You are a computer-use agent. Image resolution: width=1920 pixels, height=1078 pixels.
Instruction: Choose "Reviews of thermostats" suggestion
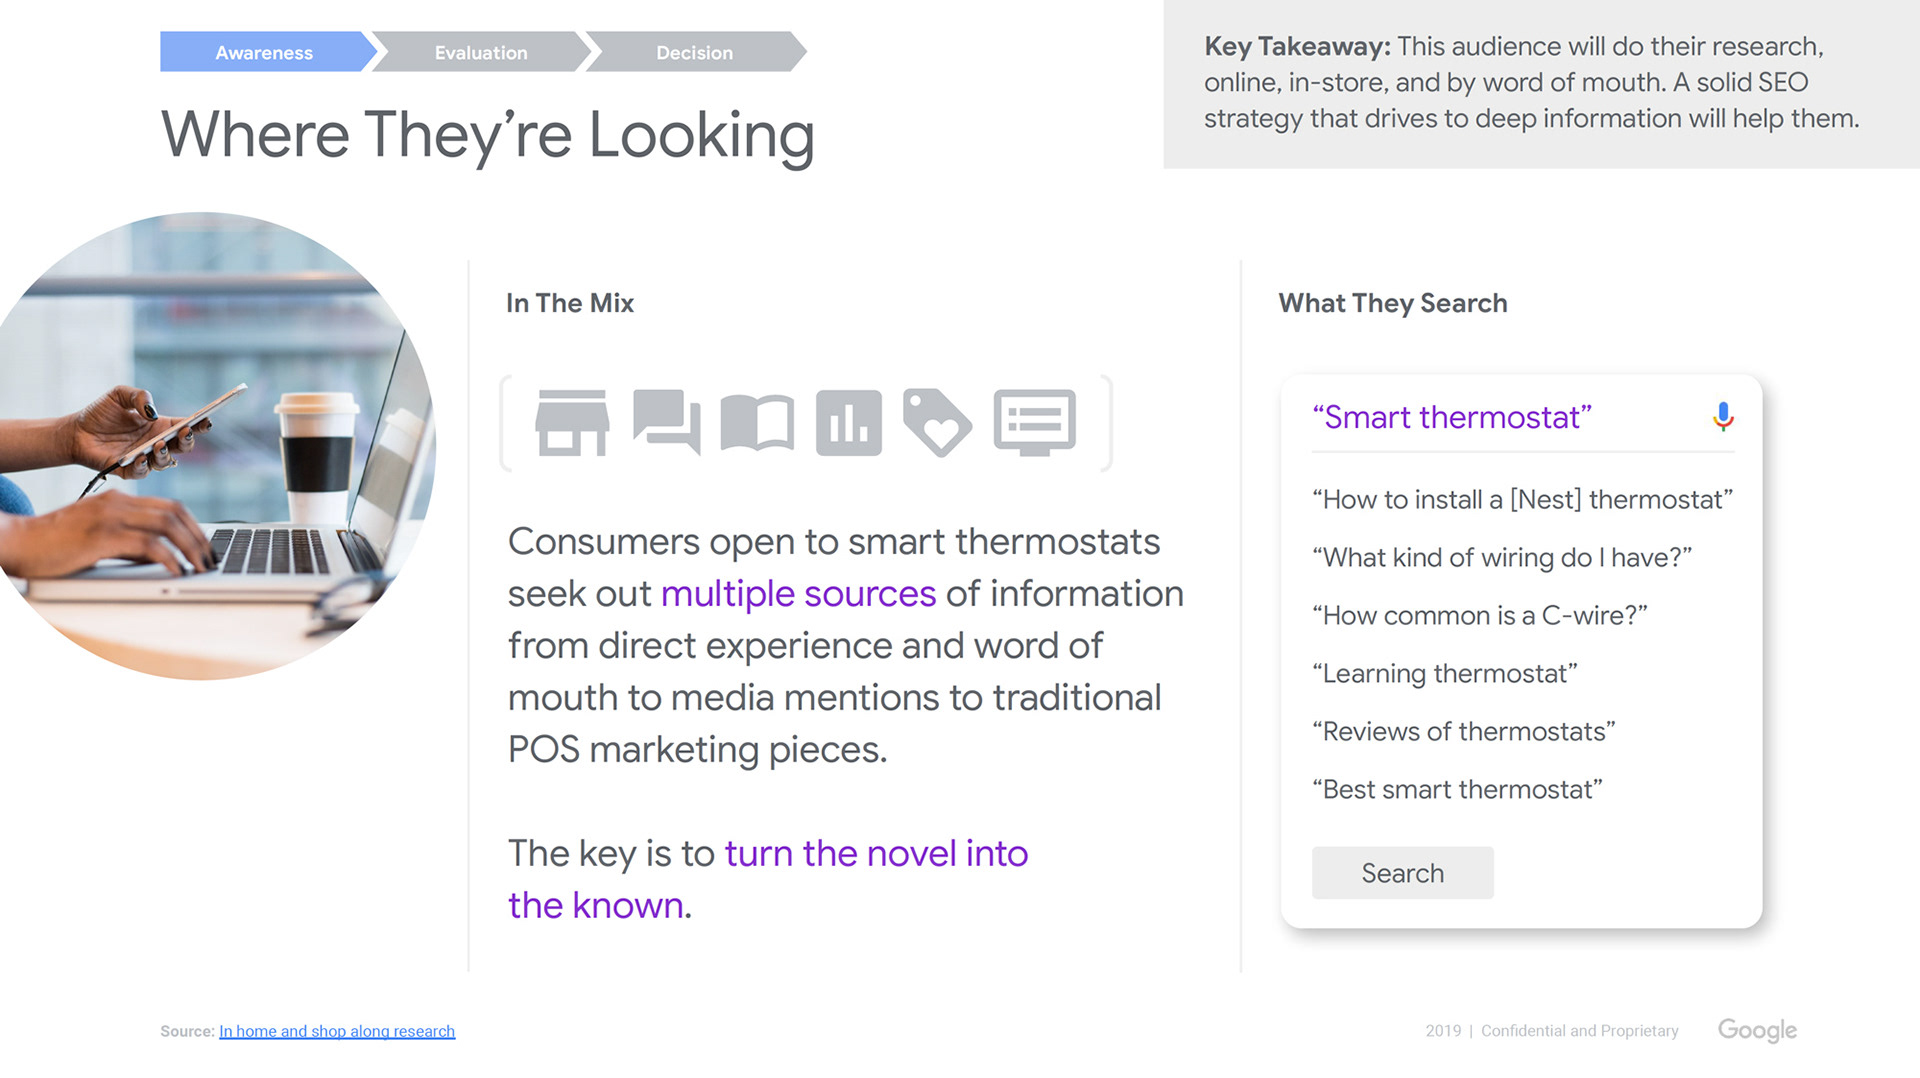(x=1463, y=731)
